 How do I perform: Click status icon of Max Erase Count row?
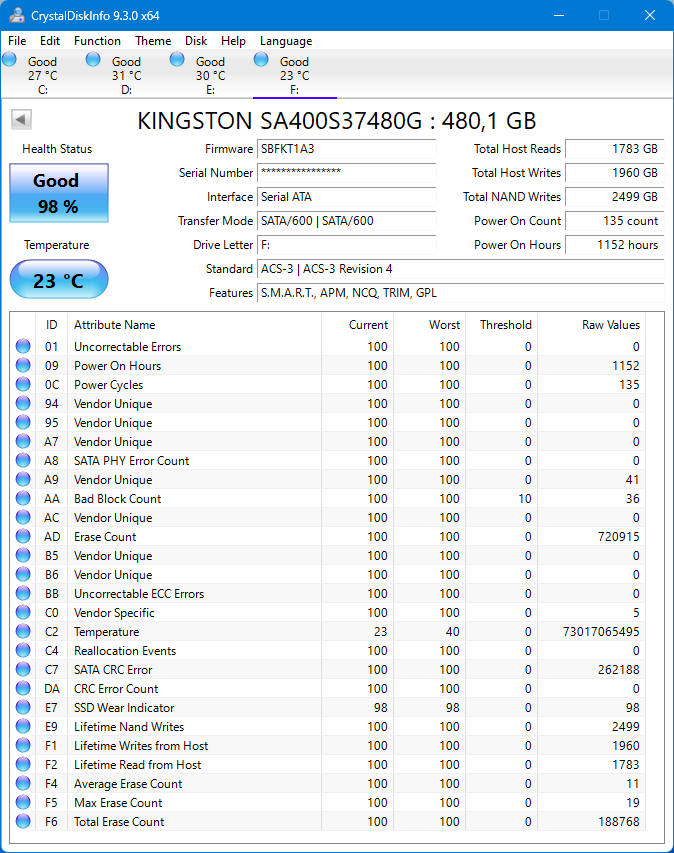pos(23,802)
